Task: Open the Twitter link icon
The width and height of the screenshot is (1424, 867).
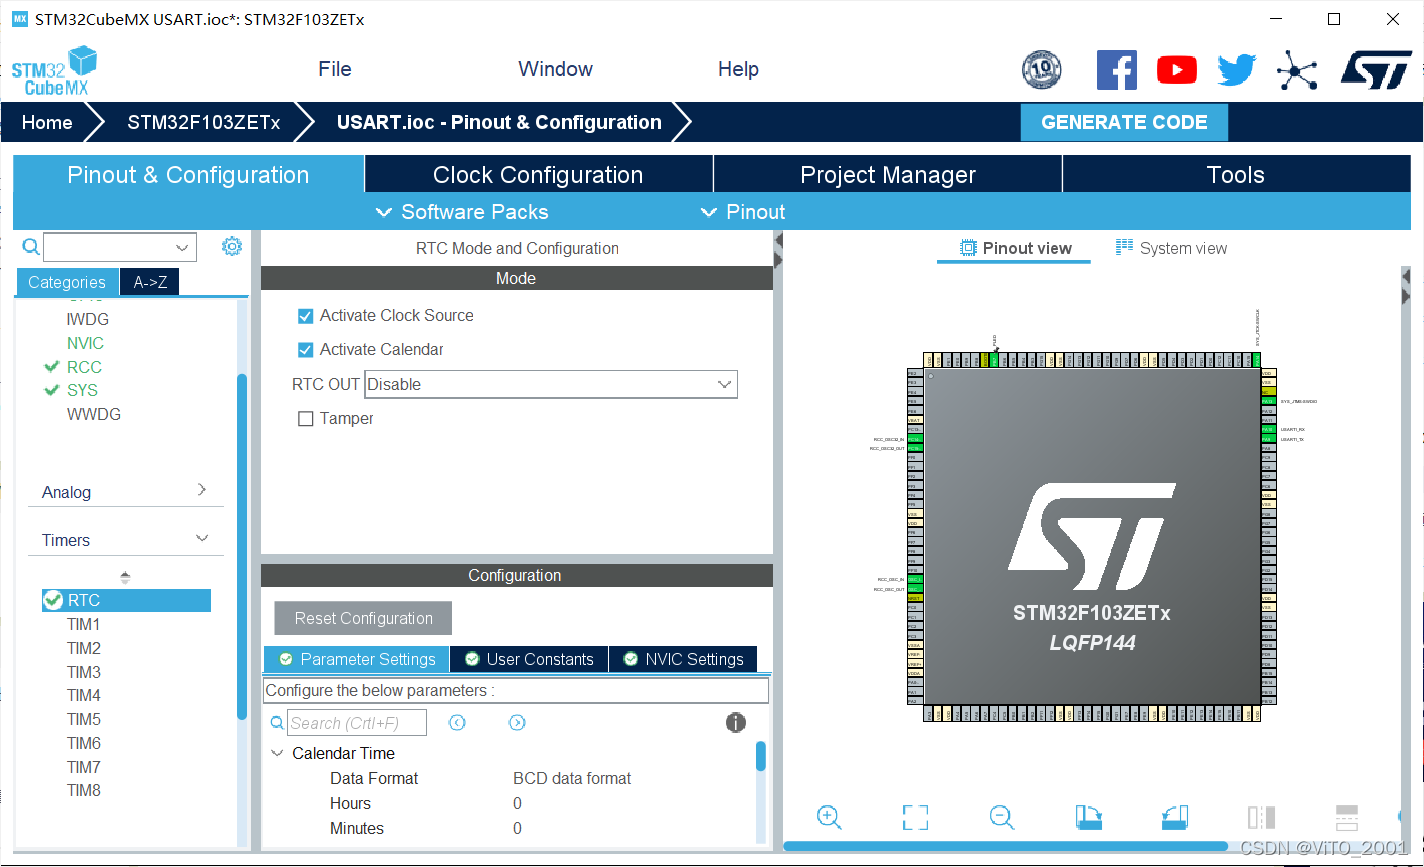Action: click(x=1237, y=70)
